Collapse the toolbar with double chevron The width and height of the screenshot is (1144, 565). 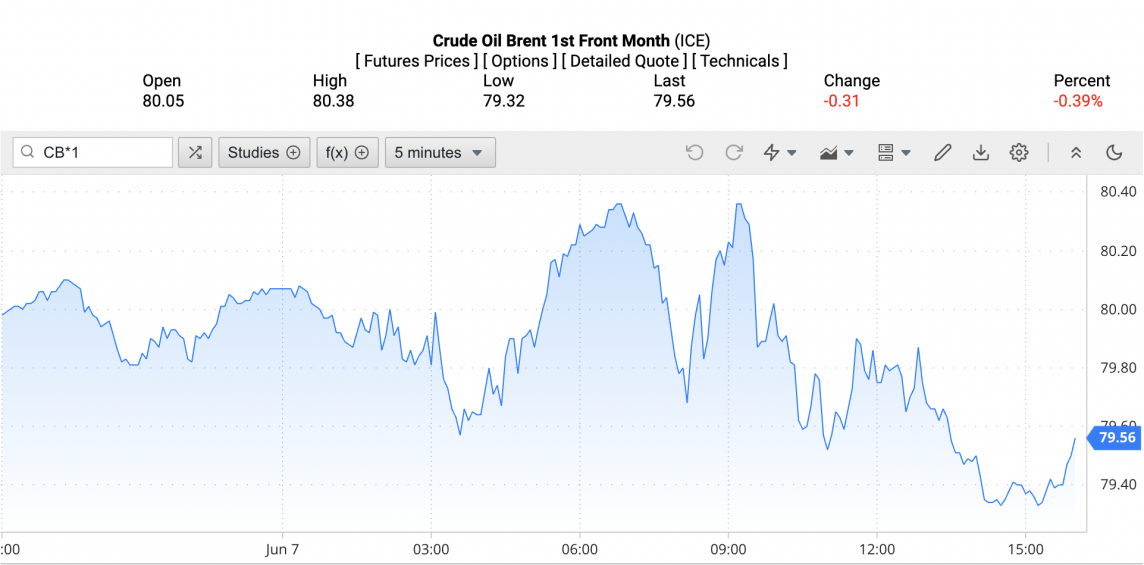point(1076,153)
